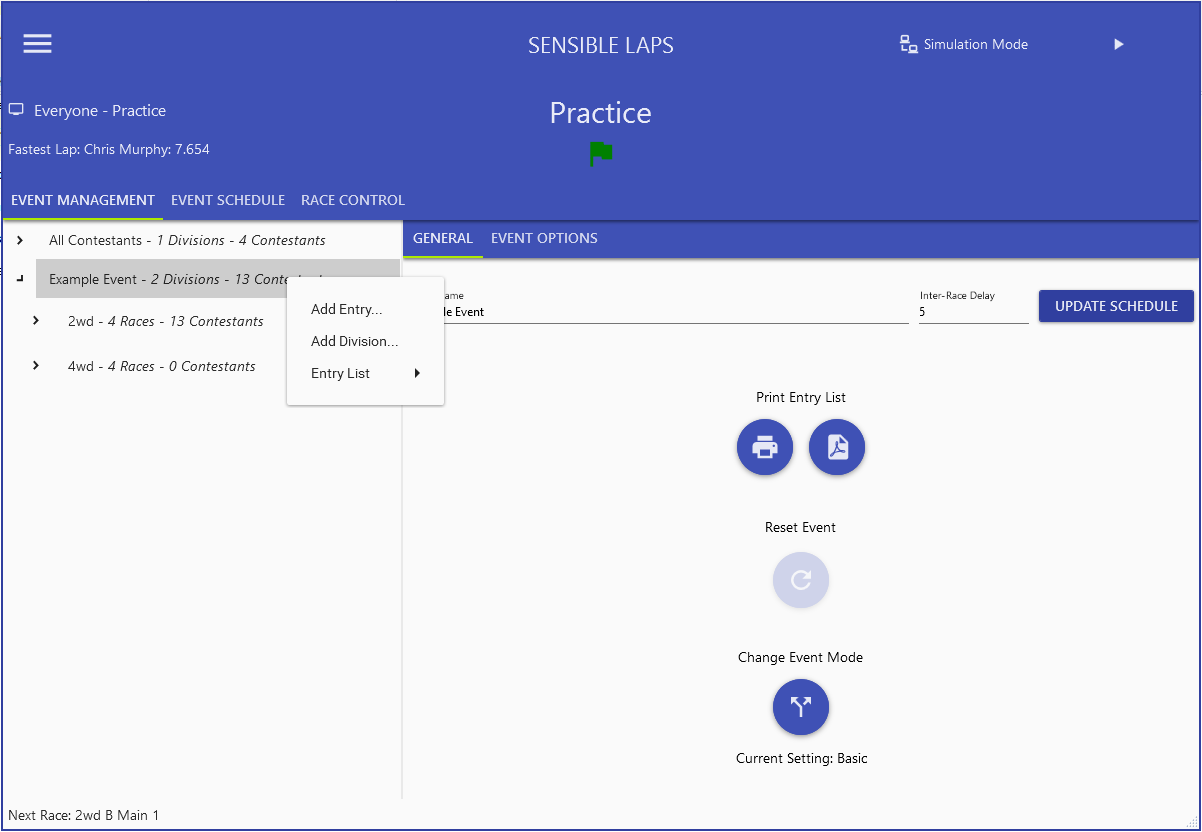Viewport: 1202px width, 832px height.
Task: Click the Reset Event refresh icon
Action: click(x=801, y=580)
